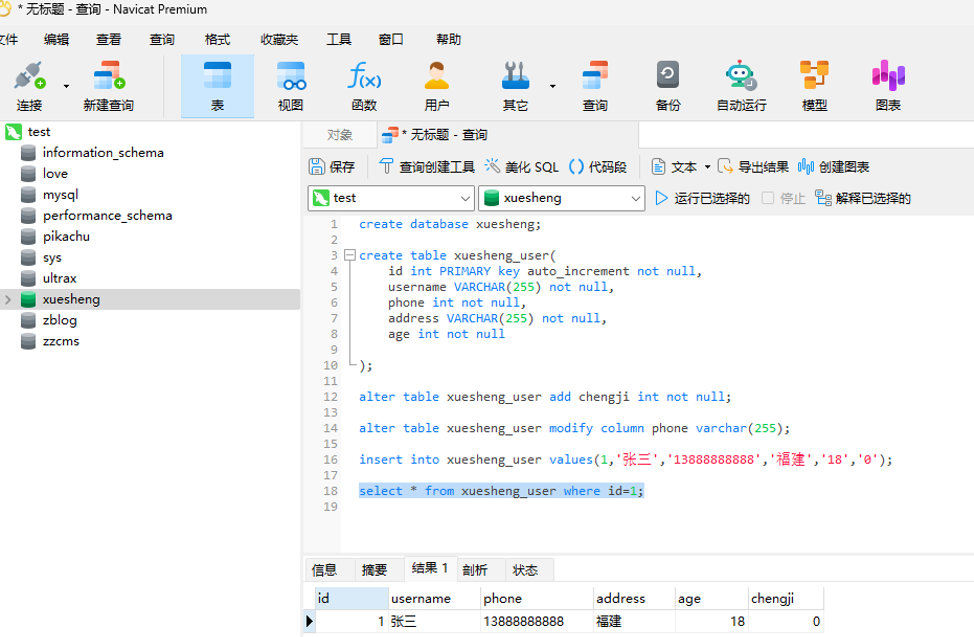Click the 模型 (Model) toolbar icon
The image size is (974, 637).
click(814, 85)
